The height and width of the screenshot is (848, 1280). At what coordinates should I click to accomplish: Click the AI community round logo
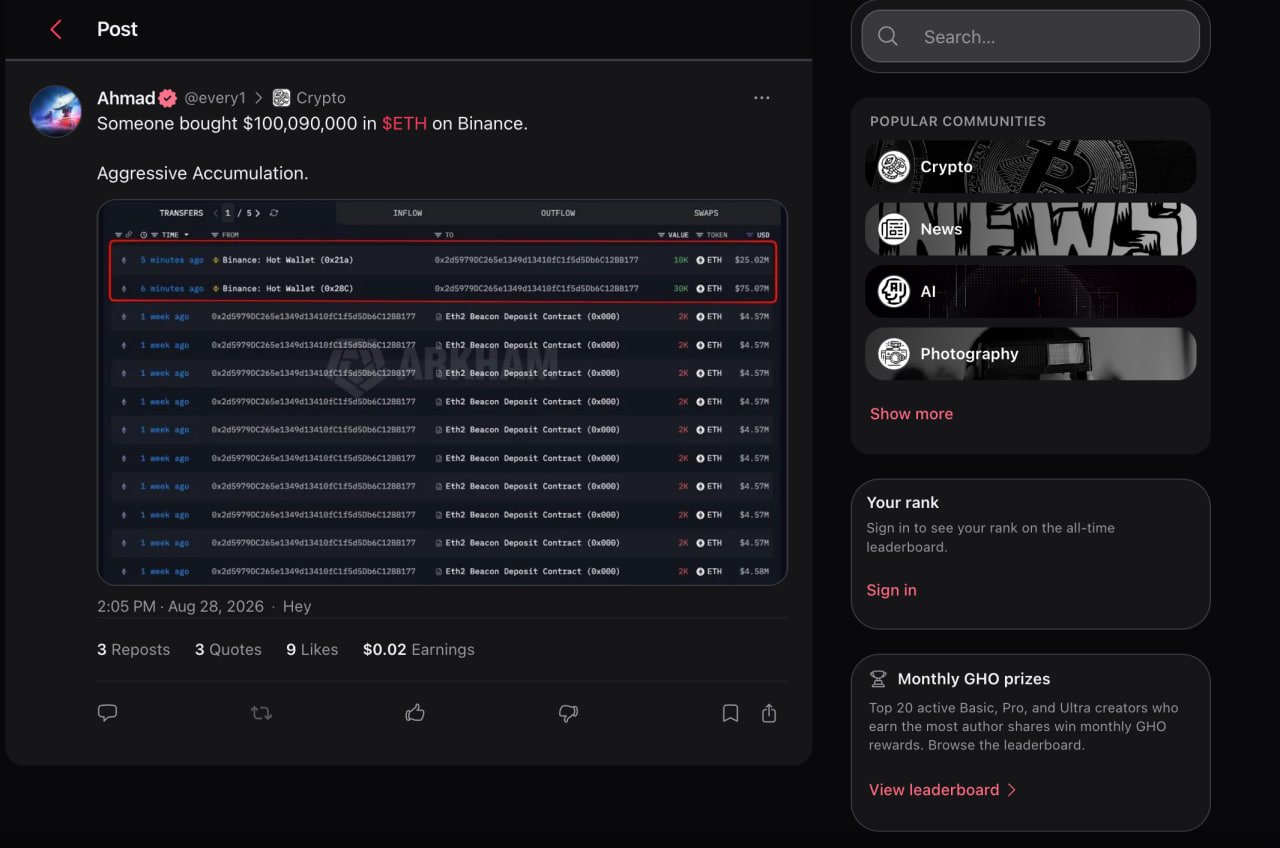894,291
